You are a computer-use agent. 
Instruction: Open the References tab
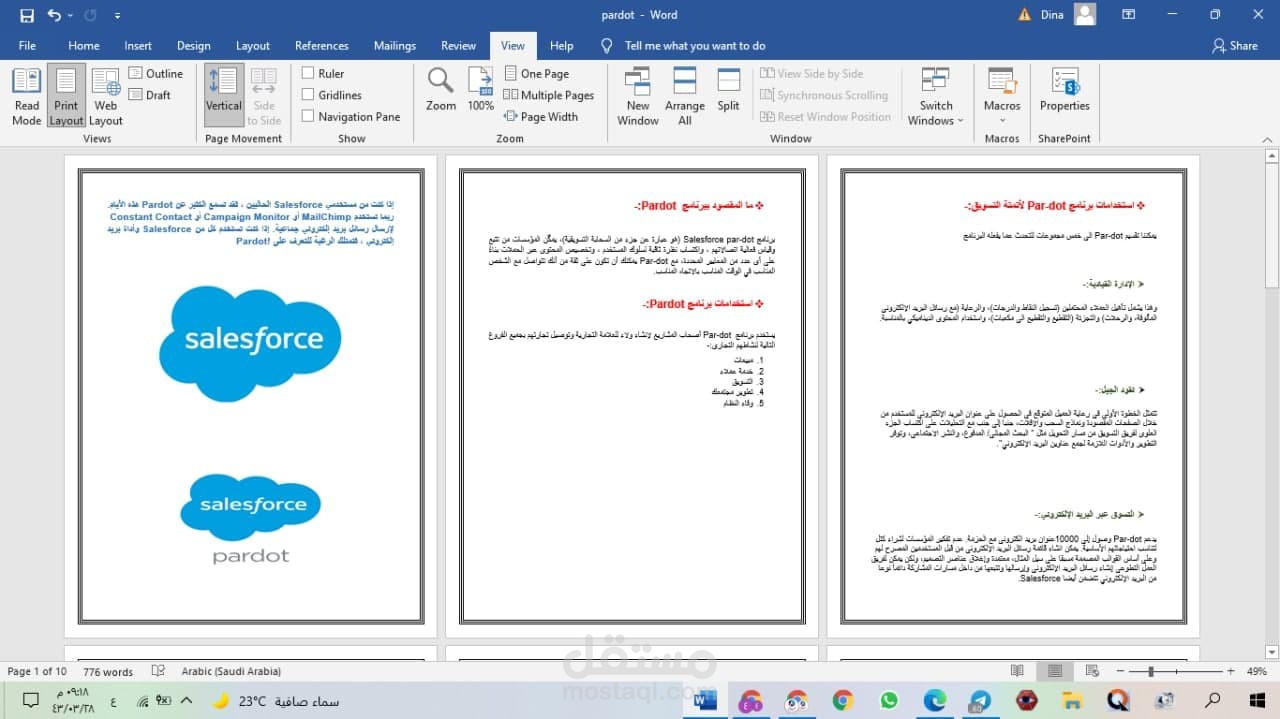(322, 45)
